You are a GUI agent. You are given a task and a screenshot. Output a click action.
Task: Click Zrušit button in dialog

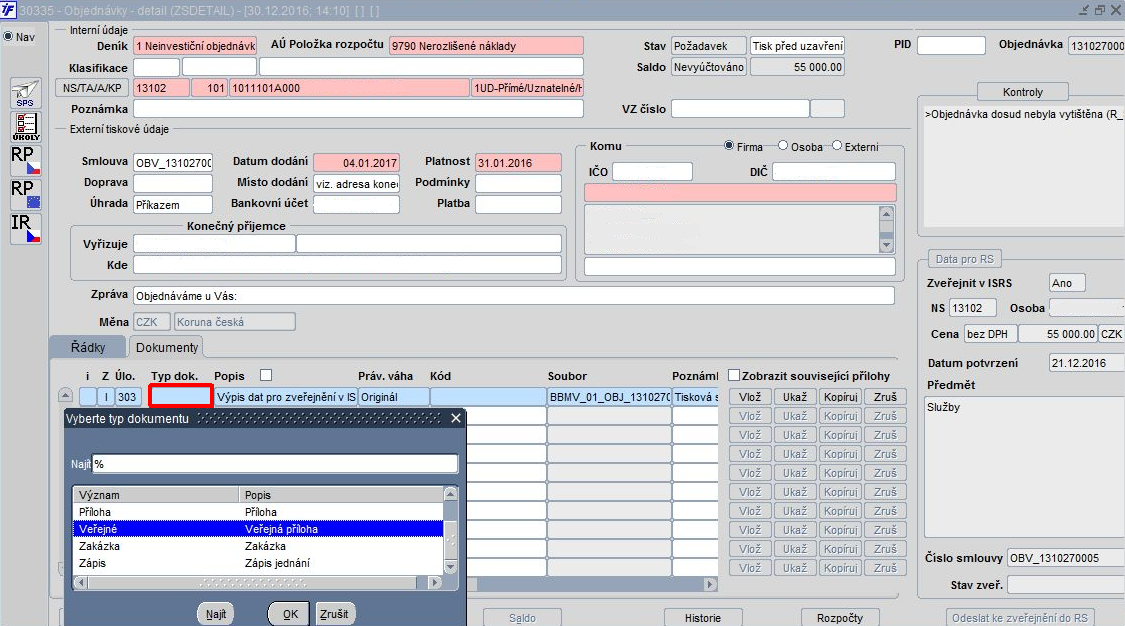[x=334, y=614]
